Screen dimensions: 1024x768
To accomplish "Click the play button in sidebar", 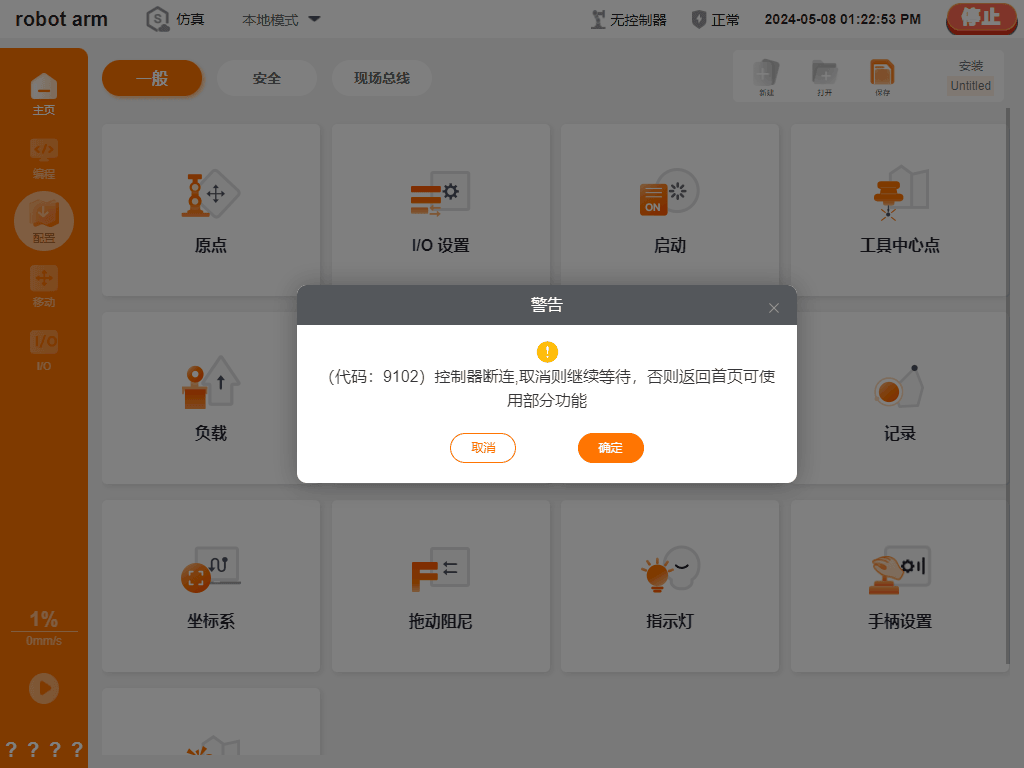I will point(44,688).
